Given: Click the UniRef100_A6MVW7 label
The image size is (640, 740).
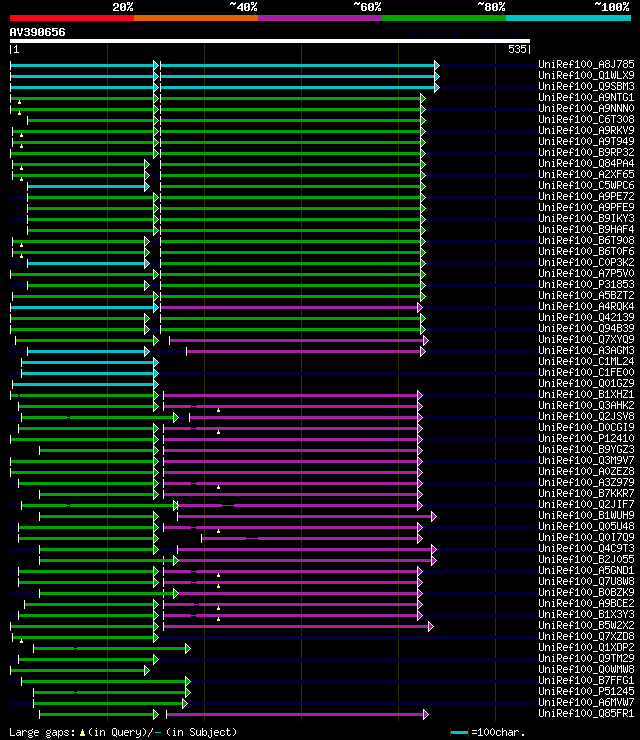Looking at the screenshot, I should (x=586, y=702).
